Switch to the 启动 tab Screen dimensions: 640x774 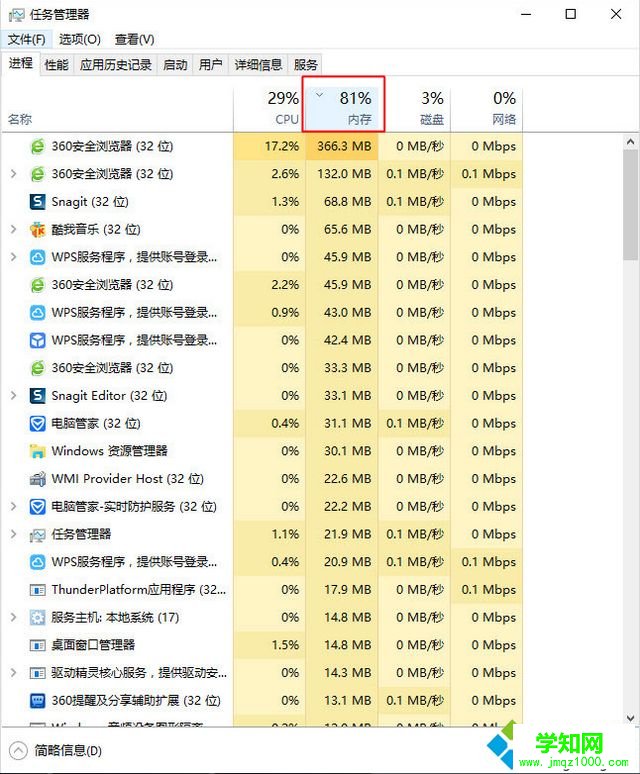[x=175, y=65]
